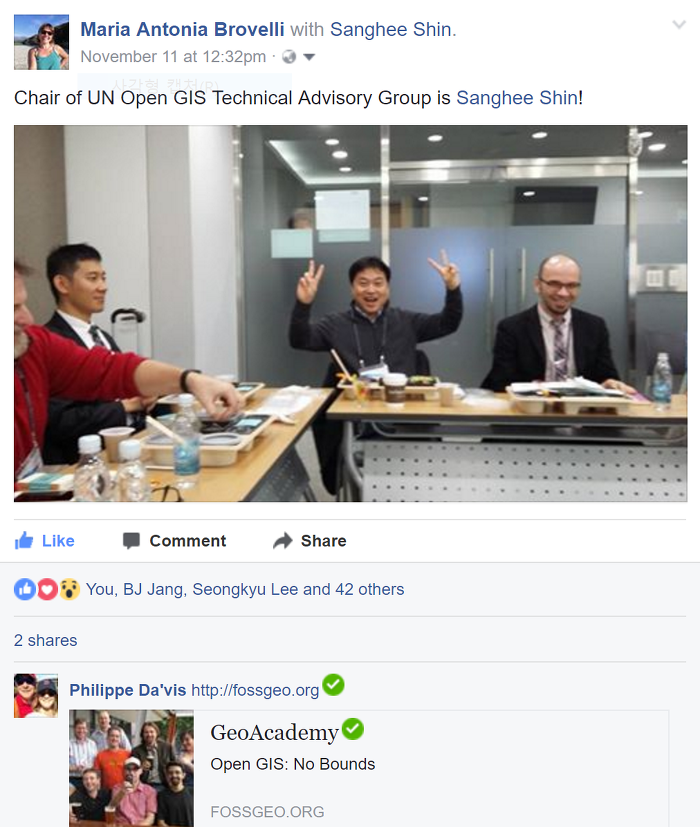Image resolution: width=700 pixels, height=827 pixels.
Task: View list of people who reacted
Action: click(x=245, y=589)
